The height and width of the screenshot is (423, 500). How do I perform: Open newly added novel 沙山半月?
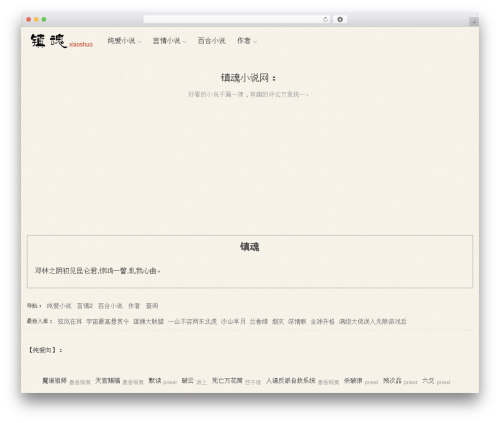(x=233, y=322)
